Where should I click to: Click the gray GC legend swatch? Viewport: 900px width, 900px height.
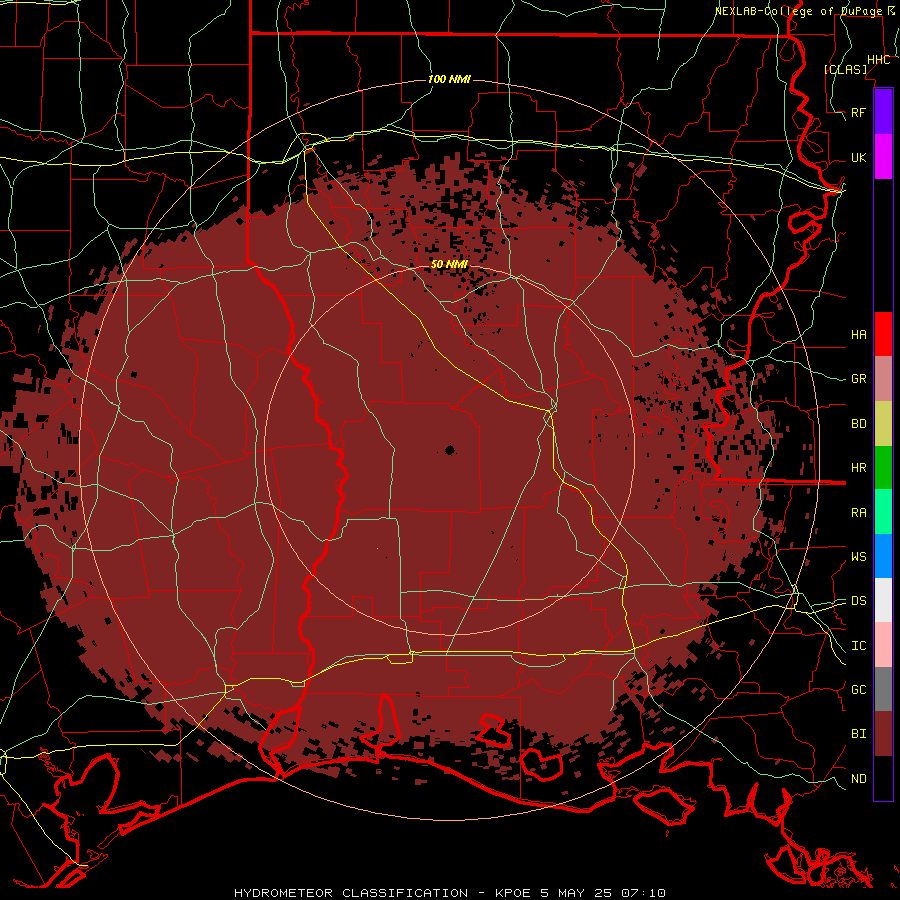tap(883, 689)
